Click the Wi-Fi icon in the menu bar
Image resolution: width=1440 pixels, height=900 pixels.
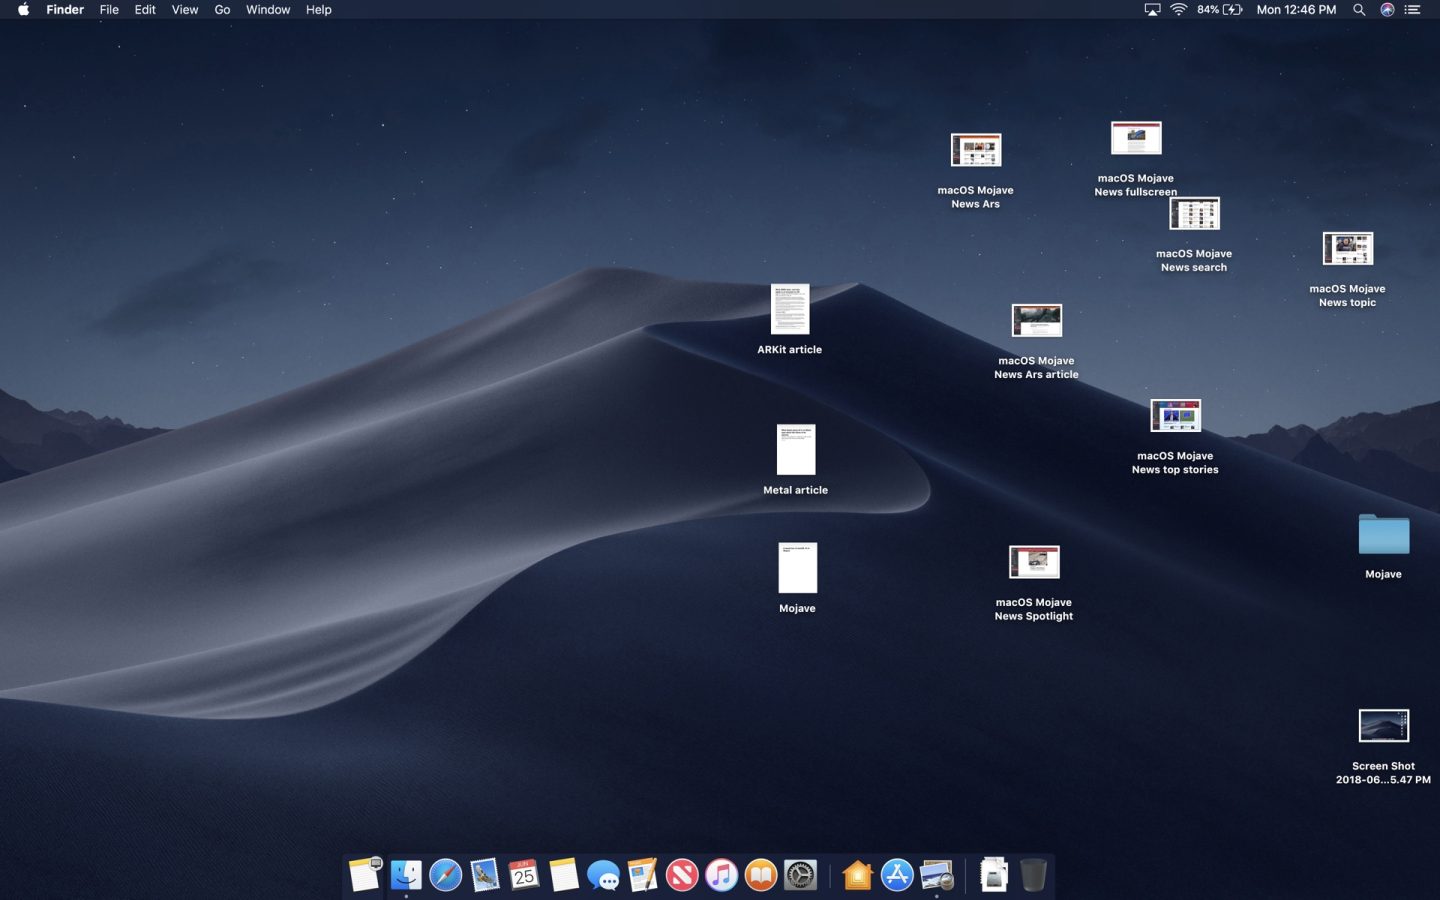(1178, 10)
